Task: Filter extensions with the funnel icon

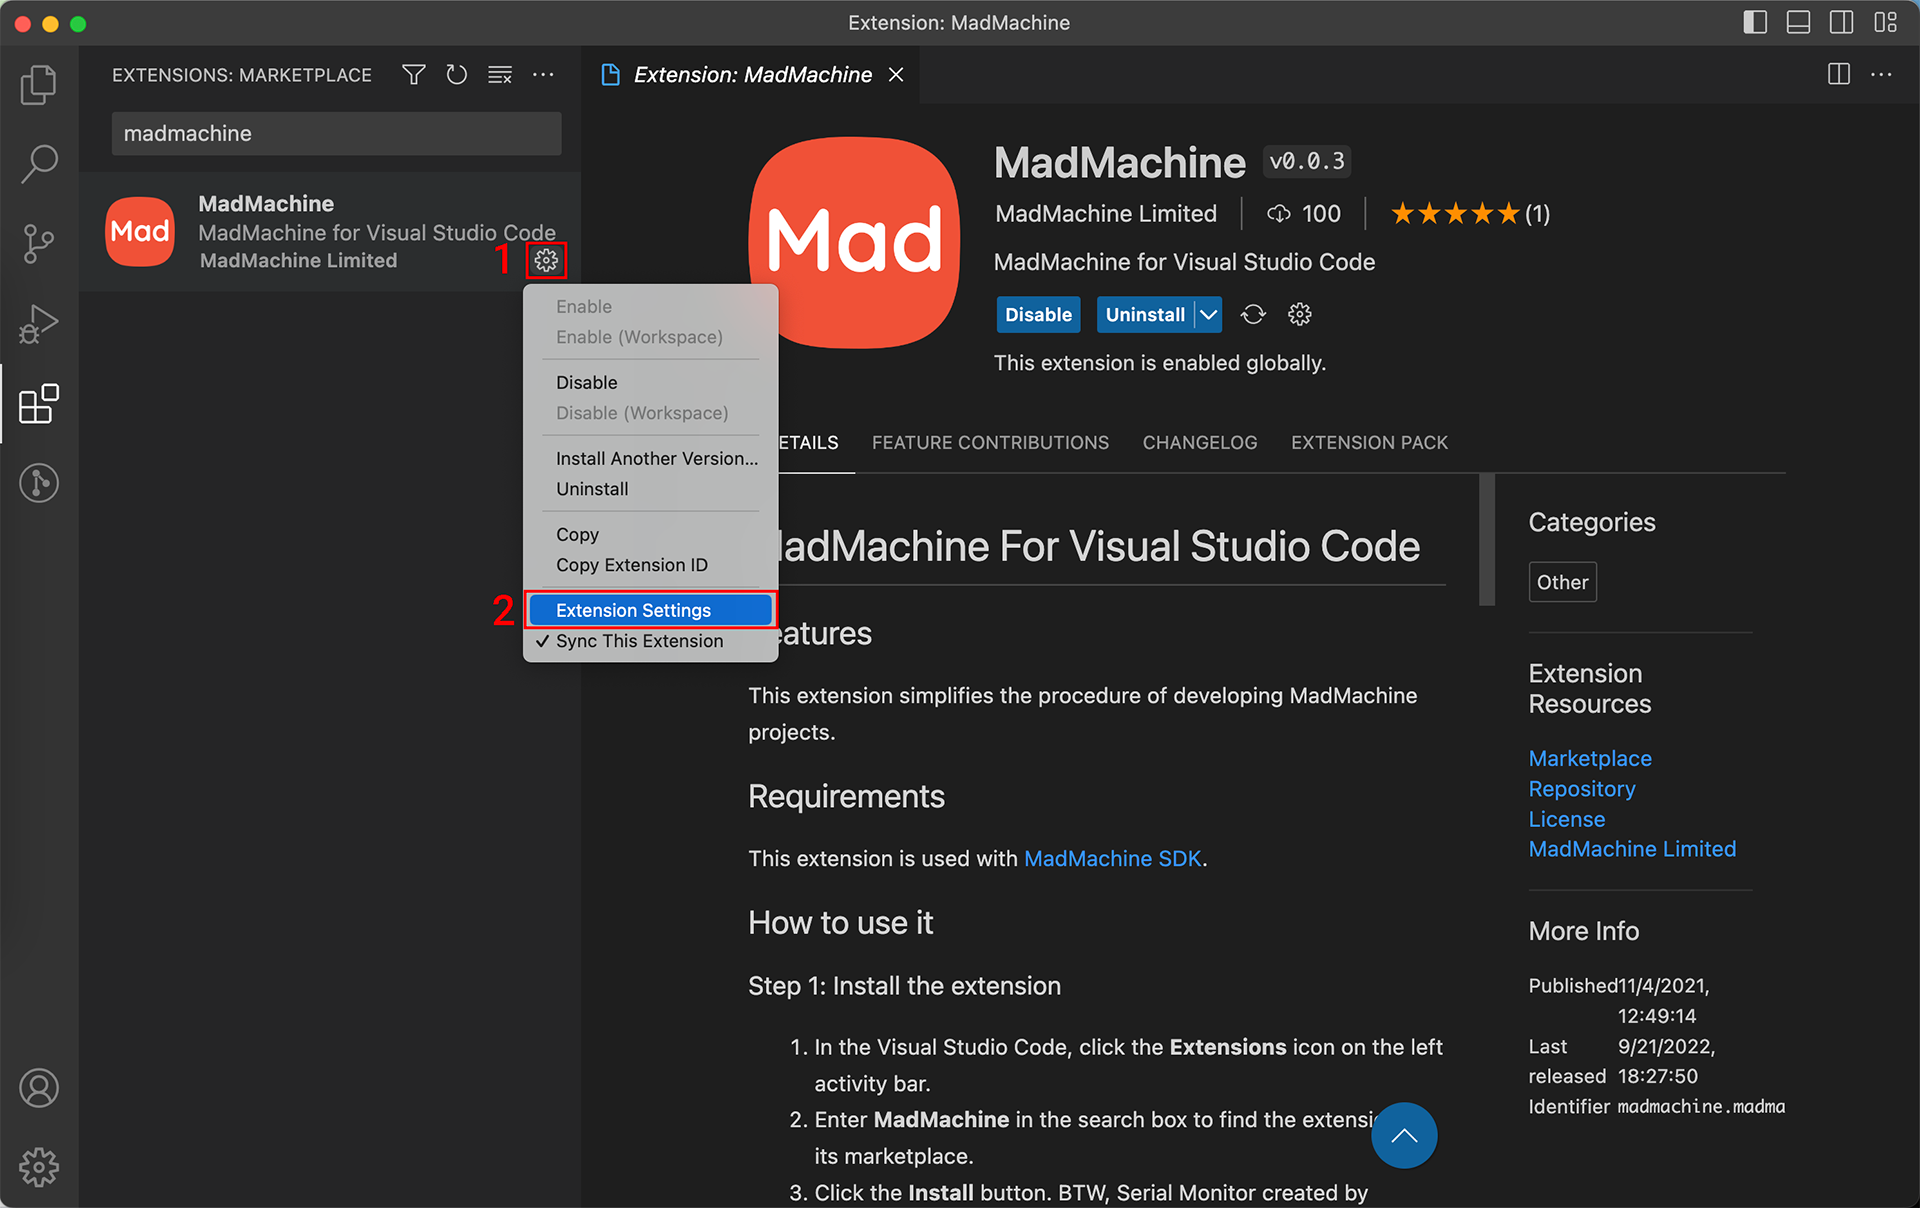Action: coord(414,75)
